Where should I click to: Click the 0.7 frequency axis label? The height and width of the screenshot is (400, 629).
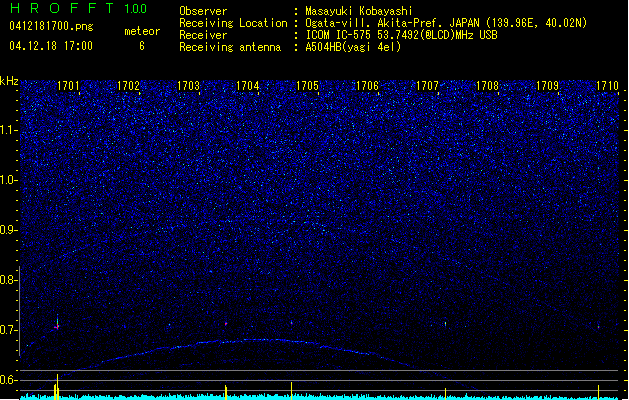[x=9, y=330]
